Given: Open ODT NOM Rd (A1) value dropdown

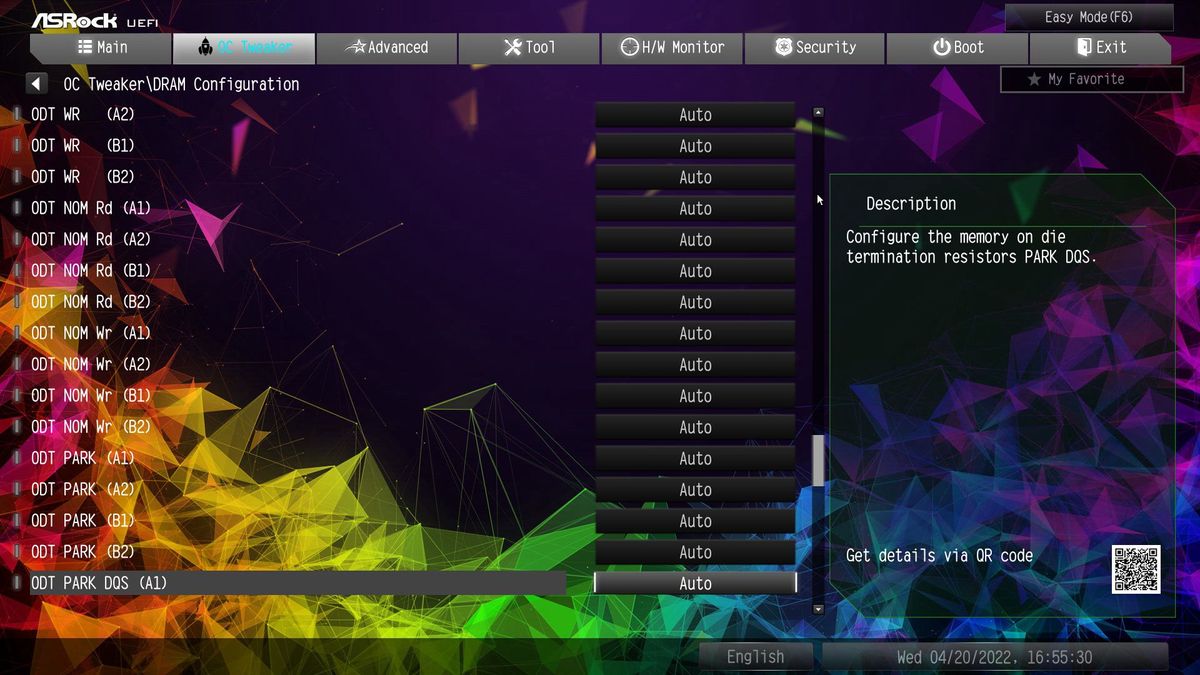Looking at the screenshot, I should click(x=695, y=208).
